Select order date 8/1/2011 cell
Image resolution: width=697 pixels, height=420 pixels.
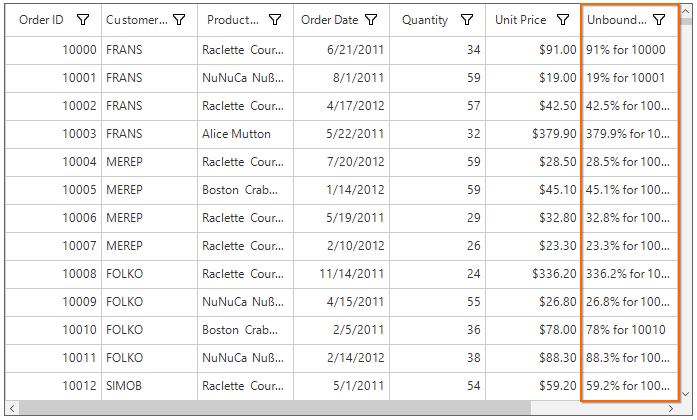pyautogui.click(x=341, y=78)
